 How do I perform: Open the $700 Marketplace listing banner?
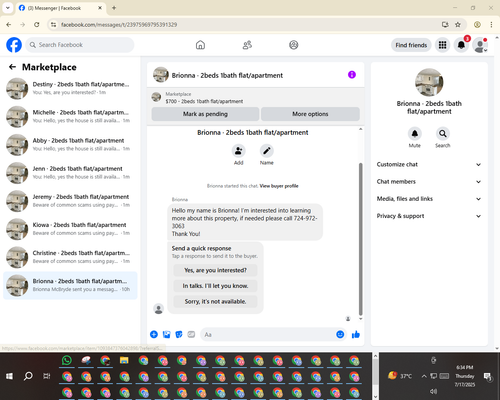[256, 98]
